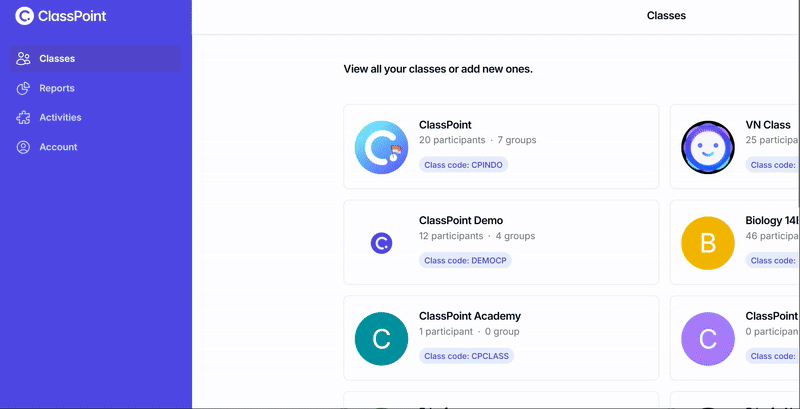Viewport: 800px width, 409px height.
Task: Click the class code CPCLASS badge
Action: point(466,356)
